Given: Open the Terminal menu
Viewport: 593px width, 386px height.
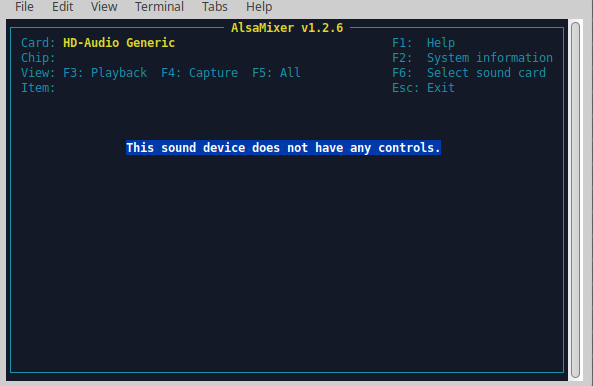Looking at the screenshot, I should pos(159,7).
